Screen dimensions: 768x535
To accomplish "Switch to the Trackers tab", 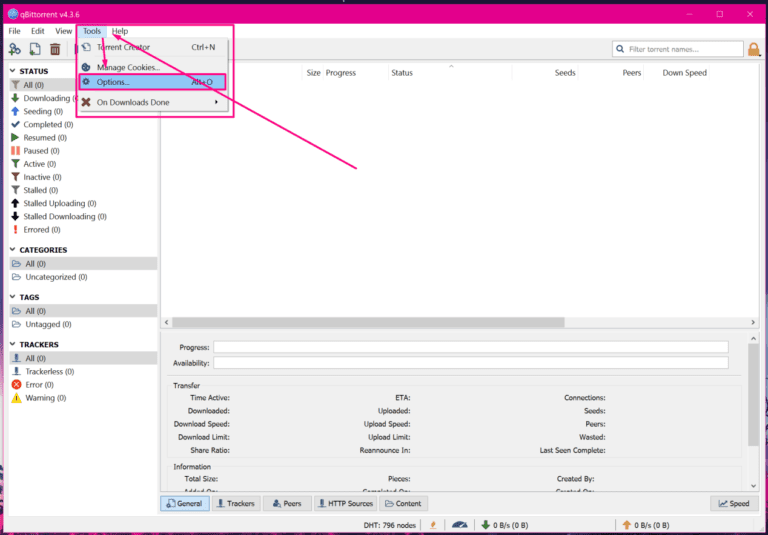I will (236, 503).
